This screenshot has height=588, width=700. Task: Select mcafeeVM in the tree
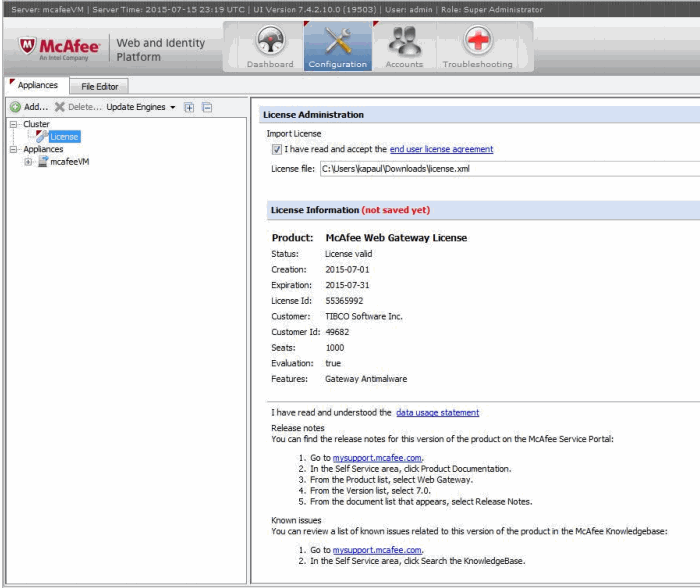(70, 162)
